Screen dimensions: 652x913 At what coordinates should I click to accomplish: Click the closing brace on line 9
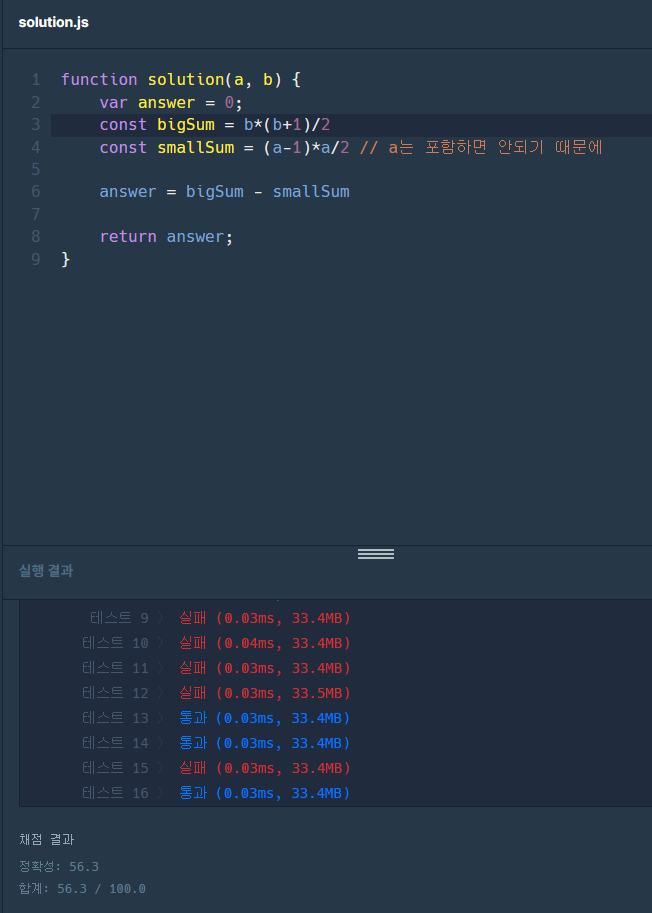pos(65,259)
